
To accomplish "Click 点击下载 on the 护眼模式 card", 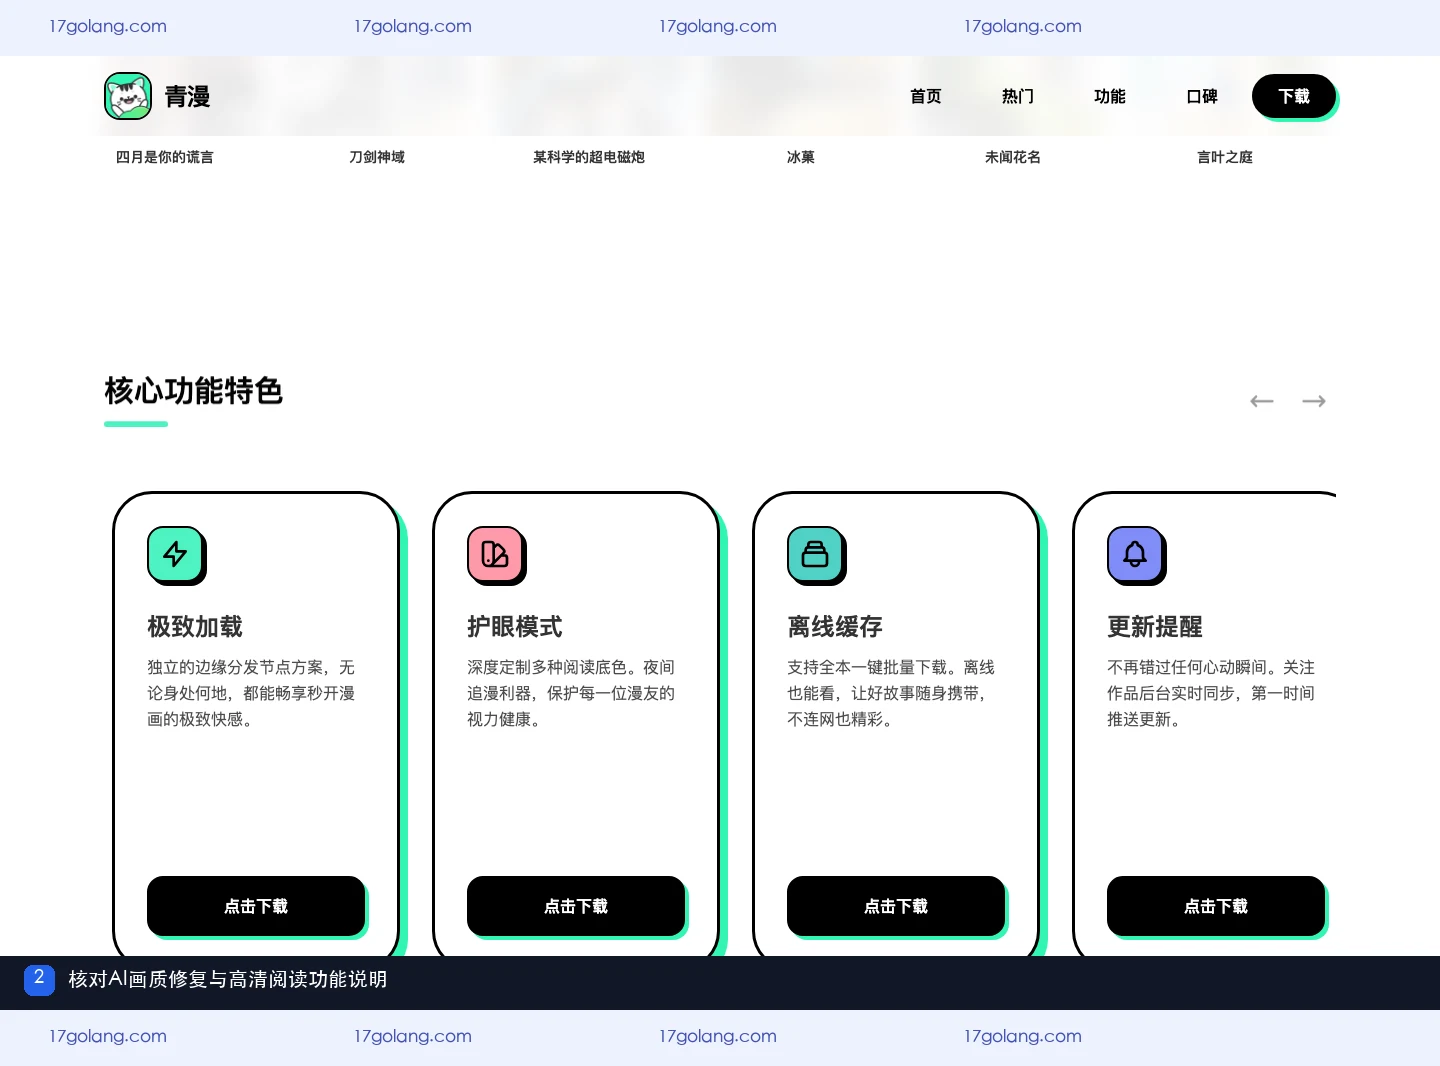I will click(x=576, y=906).
